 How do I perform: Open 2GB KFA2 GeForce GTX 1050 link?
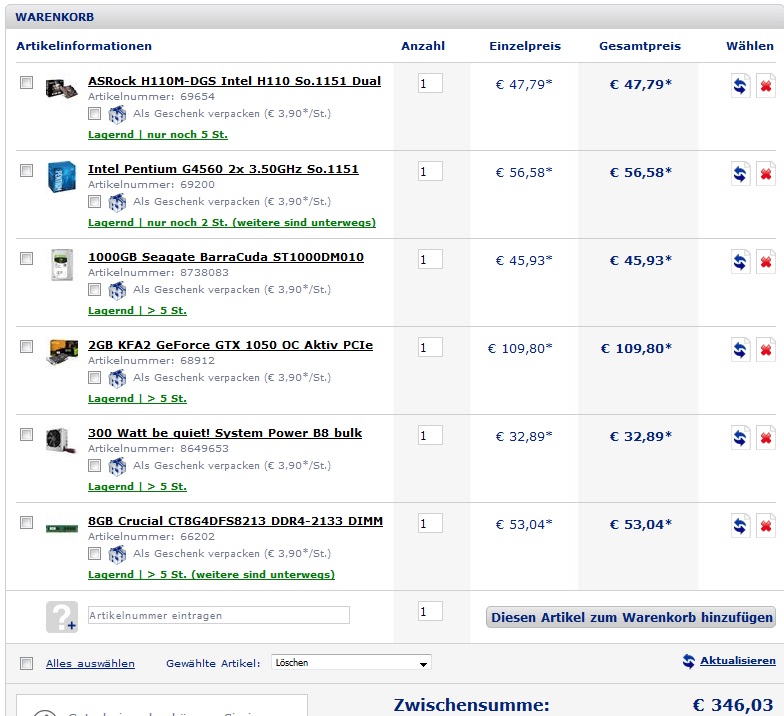230,345
